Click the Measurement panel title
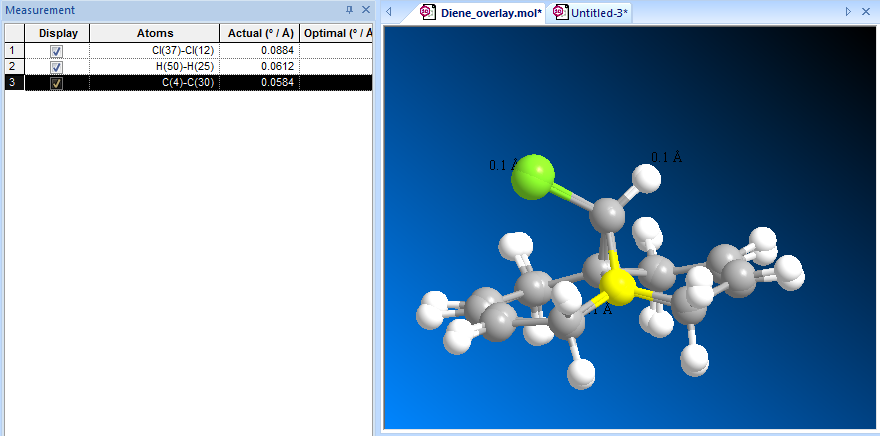Image resolution: width=880 pixels, height=436 pixels. click(x=40, y=10)
